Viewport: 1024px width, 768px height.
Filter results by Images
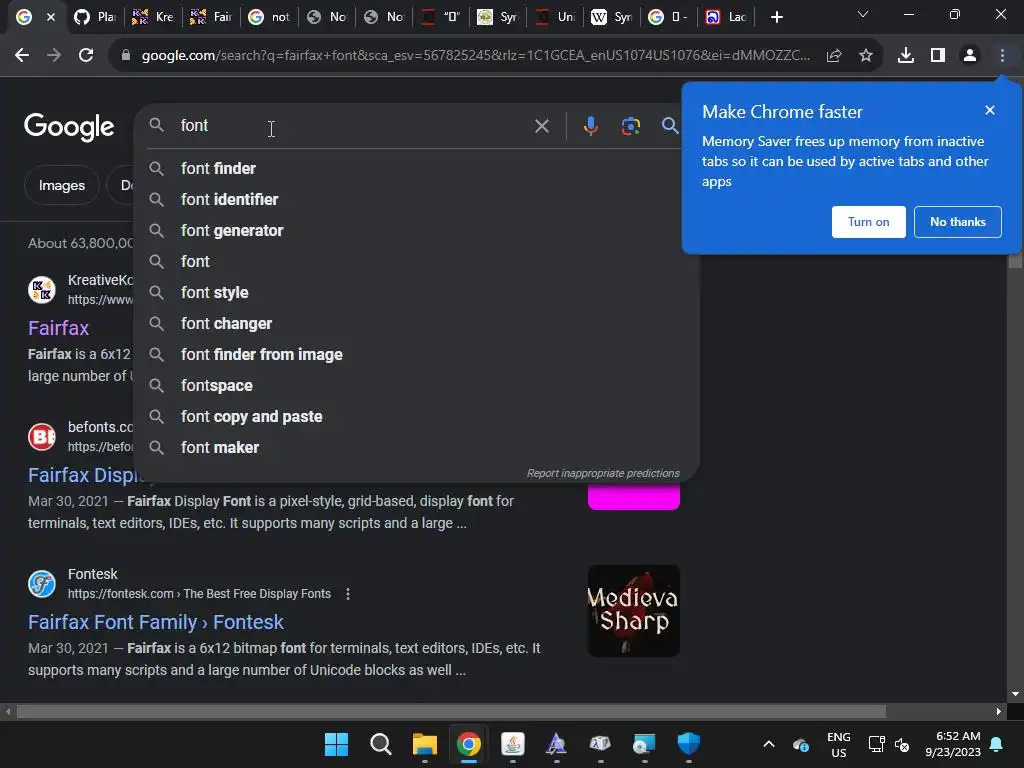62,185
